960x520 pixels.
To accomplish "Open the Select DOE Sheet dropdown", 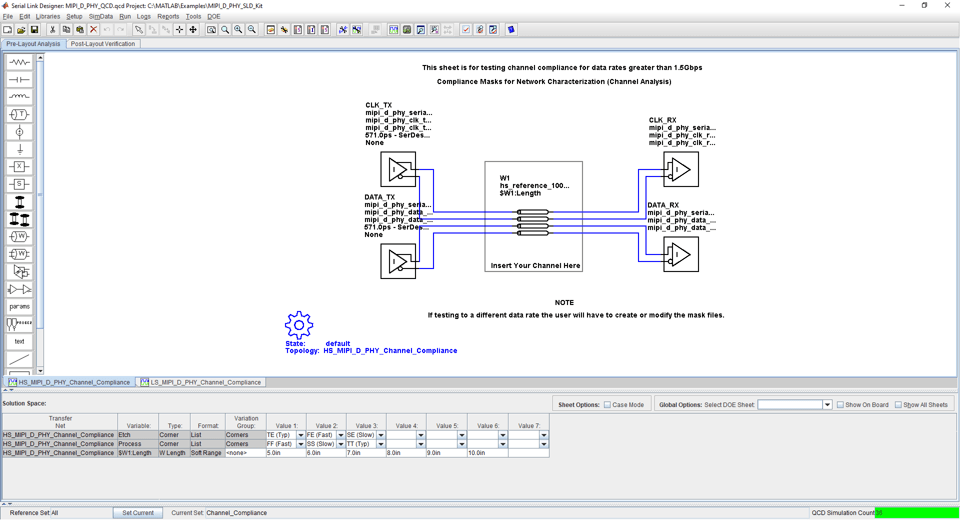I will 827,405.
